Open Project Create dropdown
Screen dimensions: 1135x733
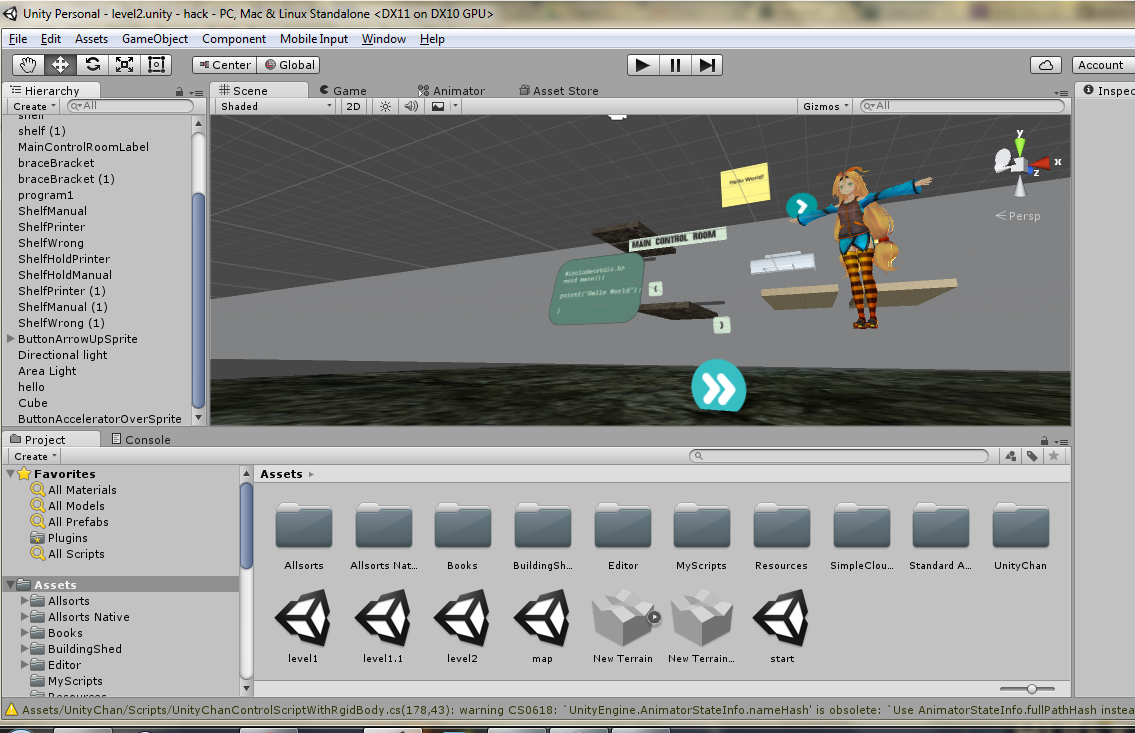(35, 457)
